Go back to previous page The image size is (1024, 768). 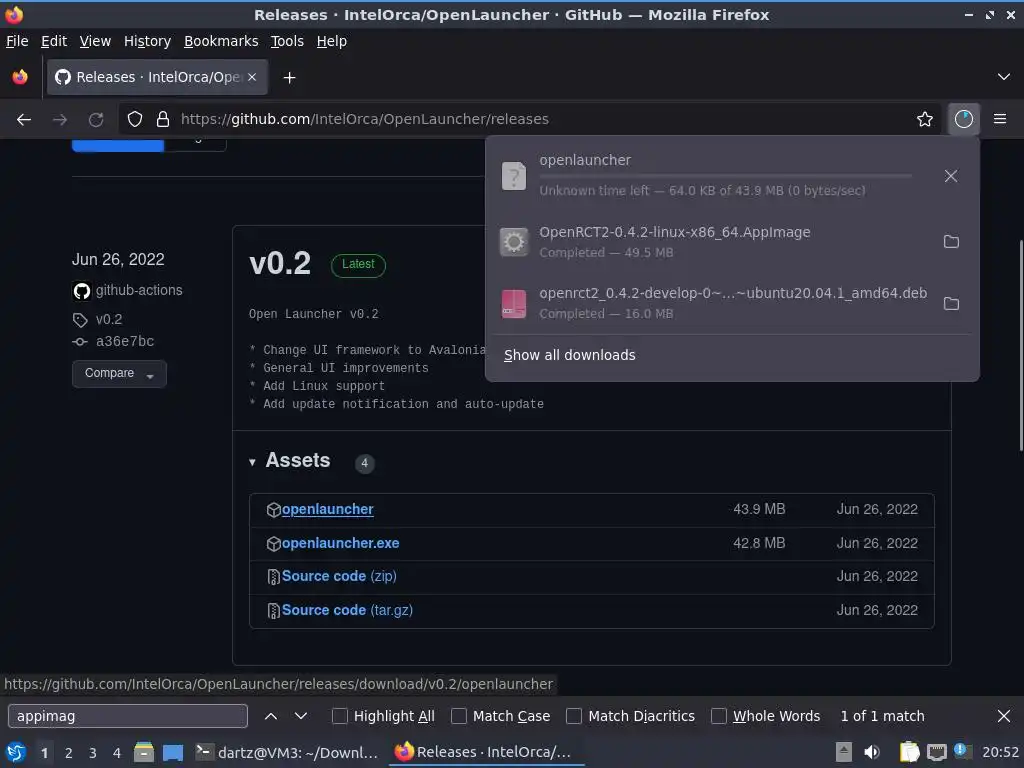coord(24,119)
